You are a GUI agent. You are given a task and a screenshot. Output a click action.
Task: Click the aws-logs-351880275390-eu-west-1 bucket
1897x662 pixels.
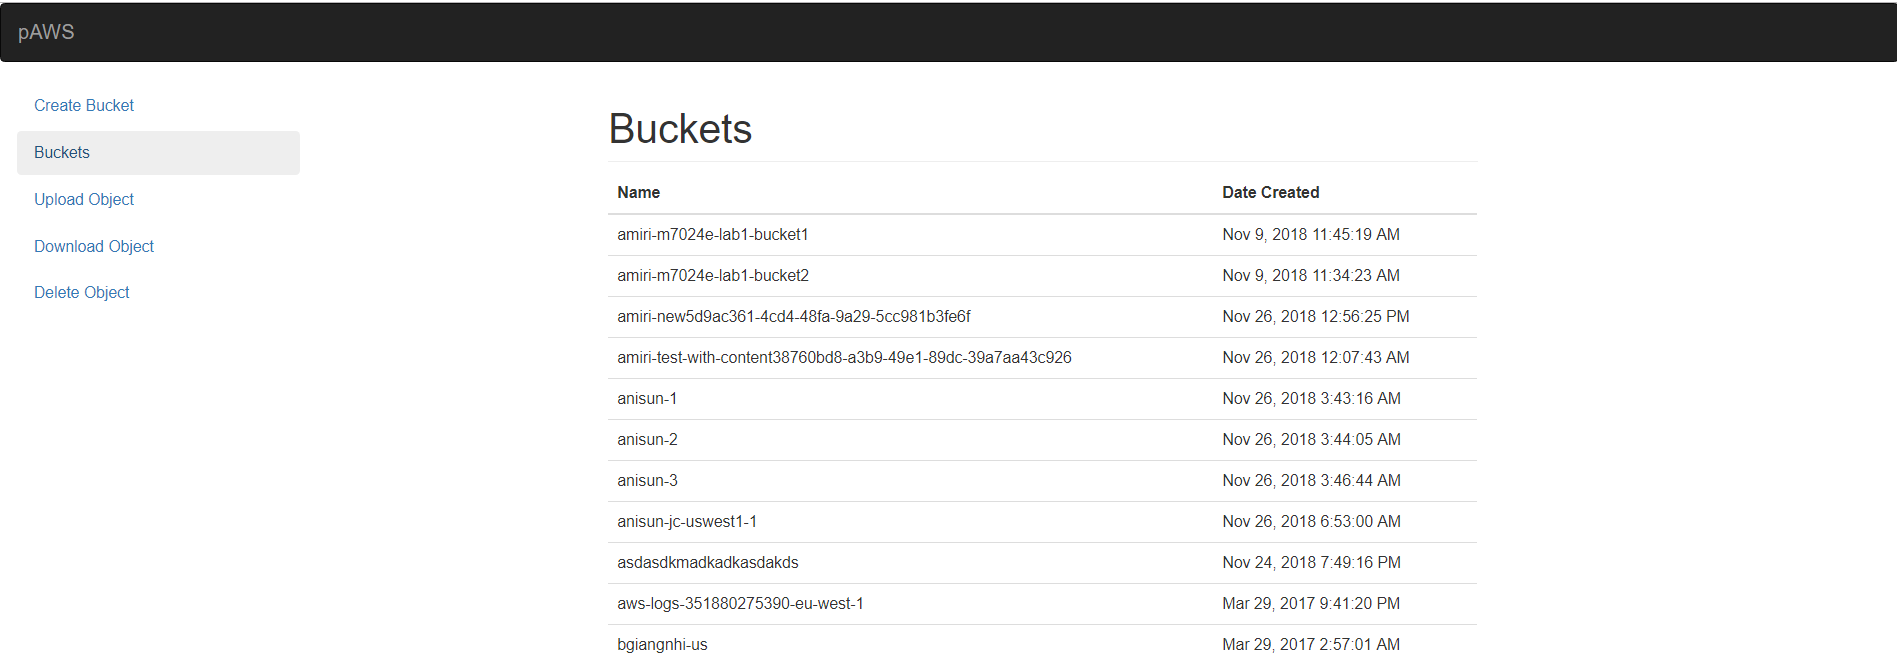coord(740,603)
